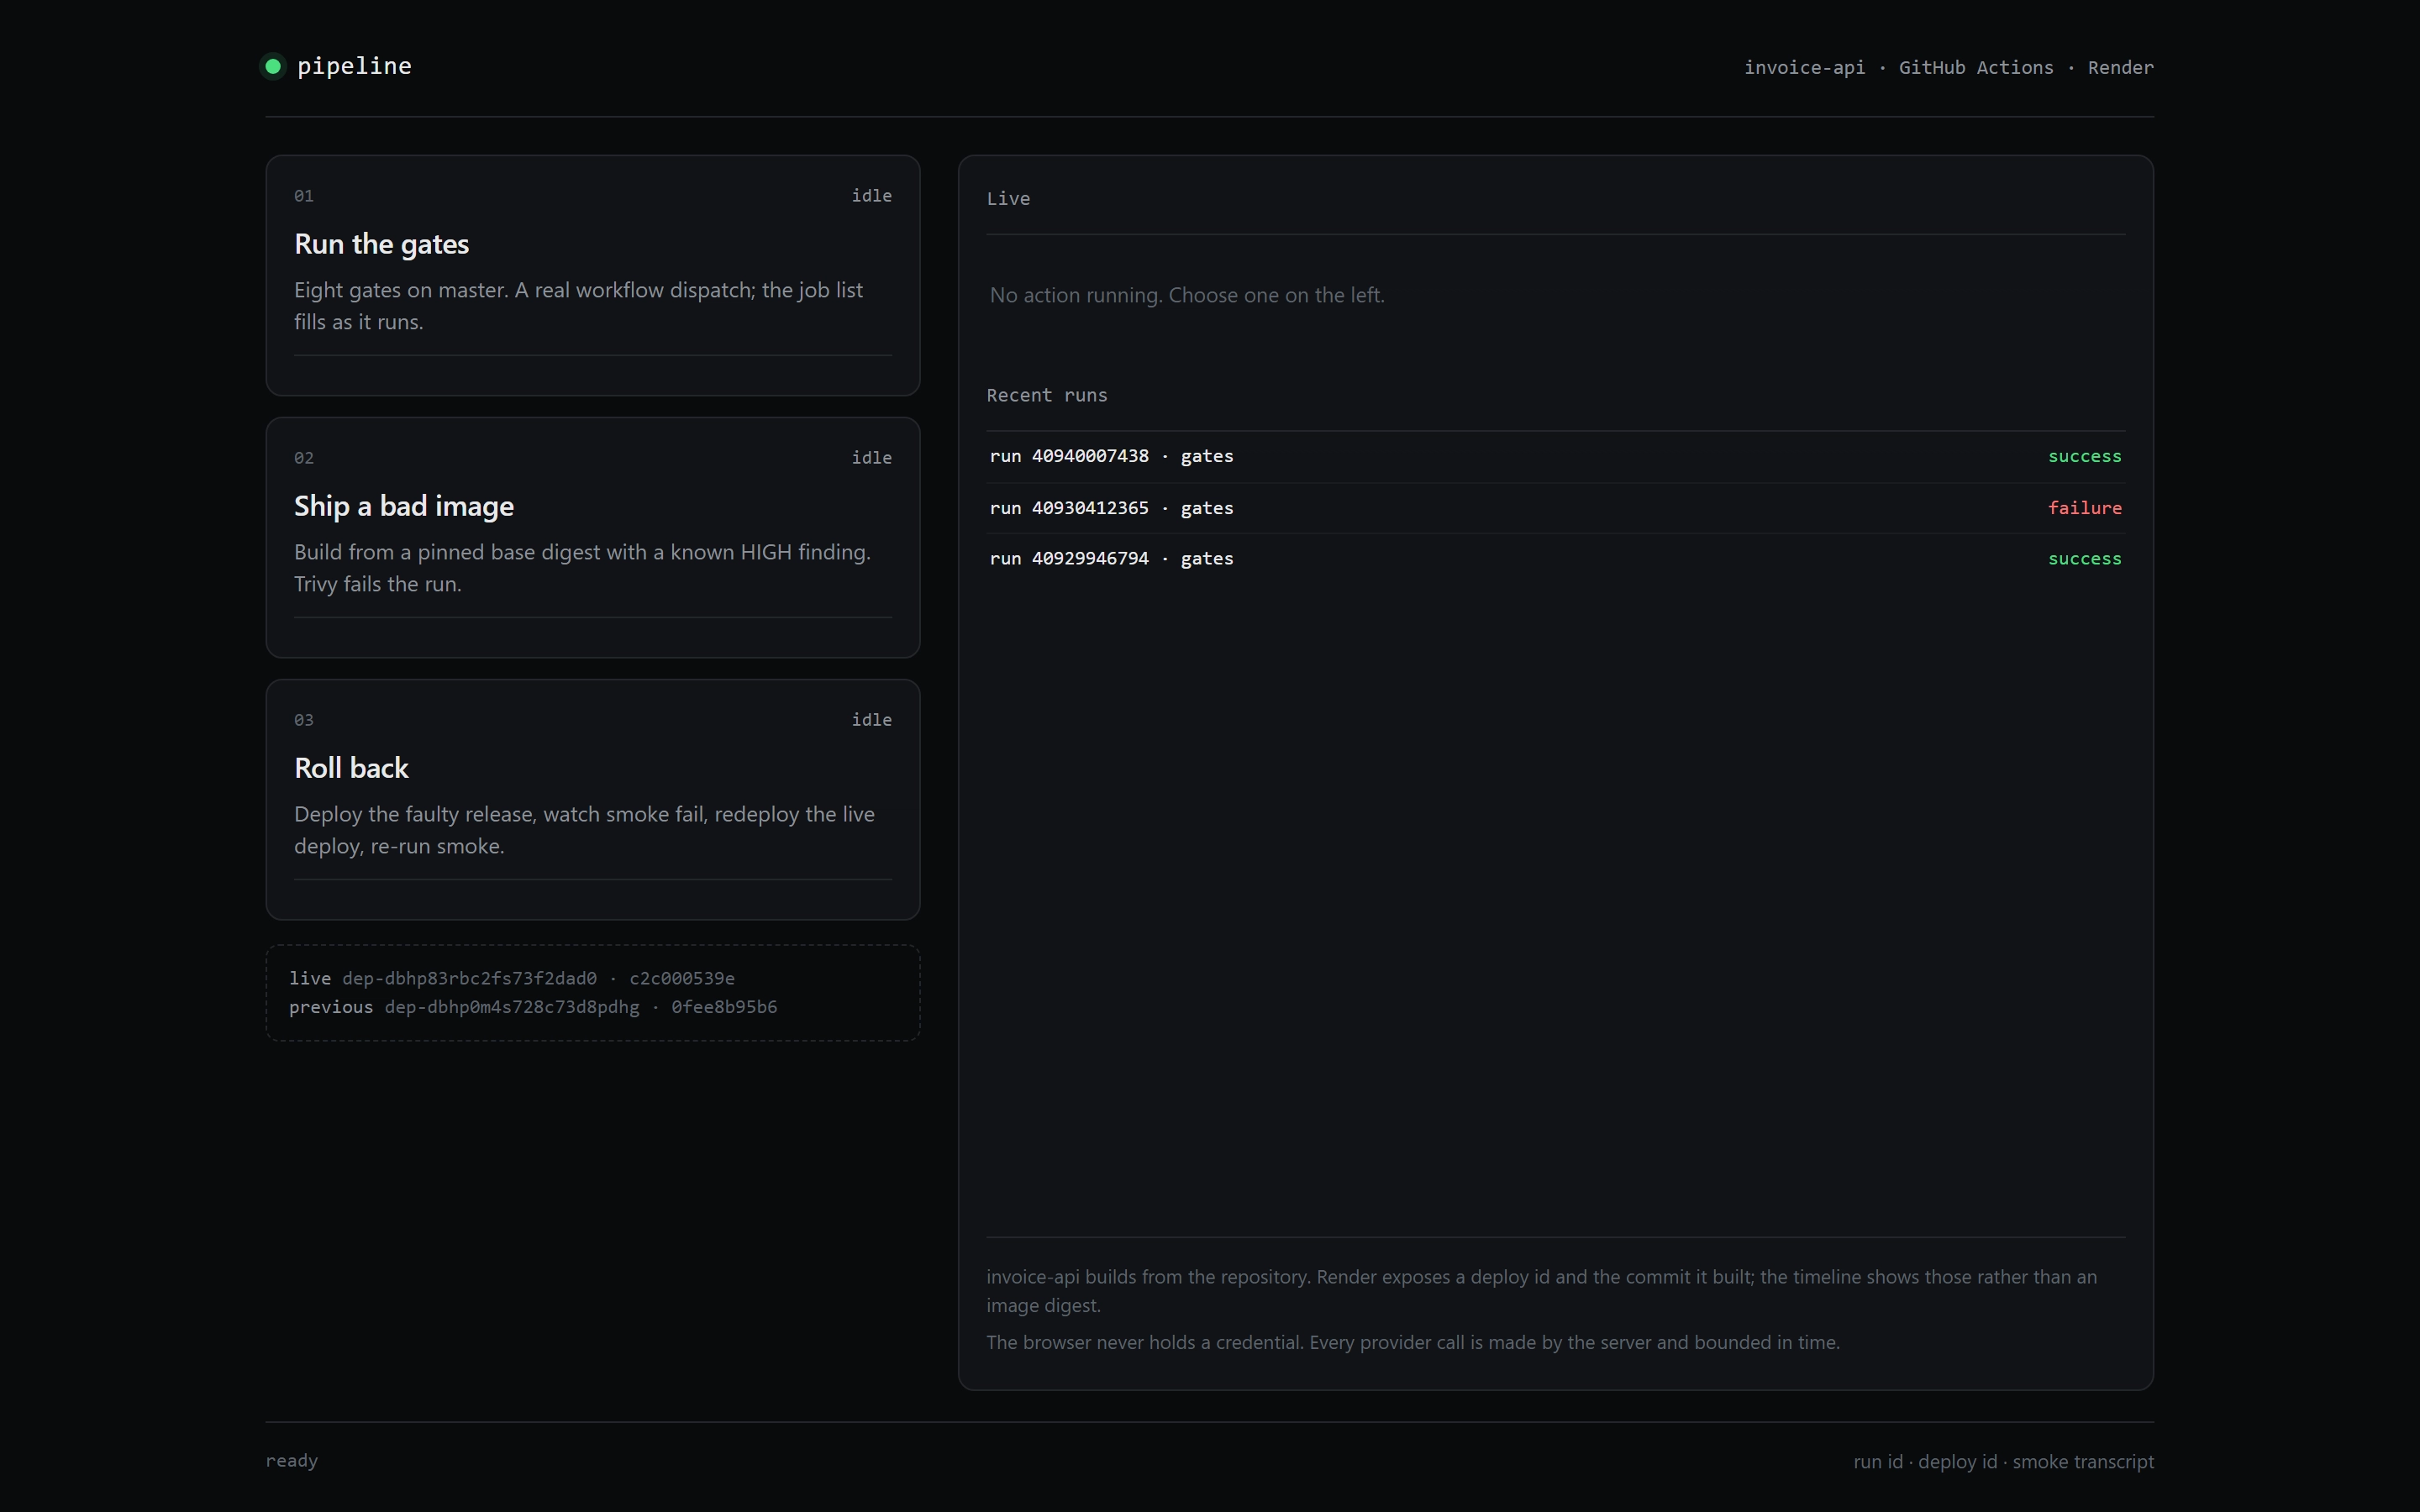Open the Roll back action card
The width and height of the screenshot is (2420, 1512).
coord(592,799)
